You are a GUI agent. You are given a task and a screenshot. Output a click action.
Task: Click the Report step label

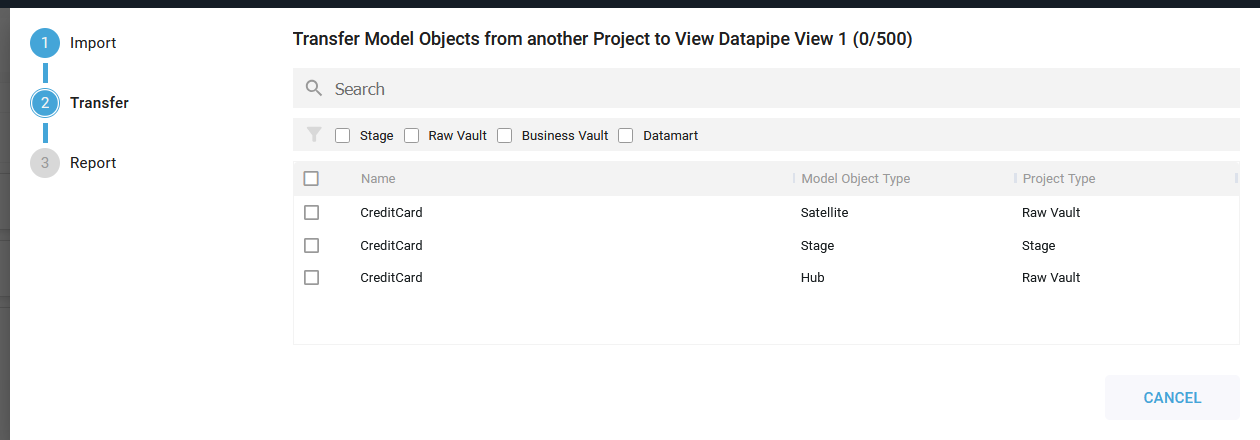[x=93, y=163]
